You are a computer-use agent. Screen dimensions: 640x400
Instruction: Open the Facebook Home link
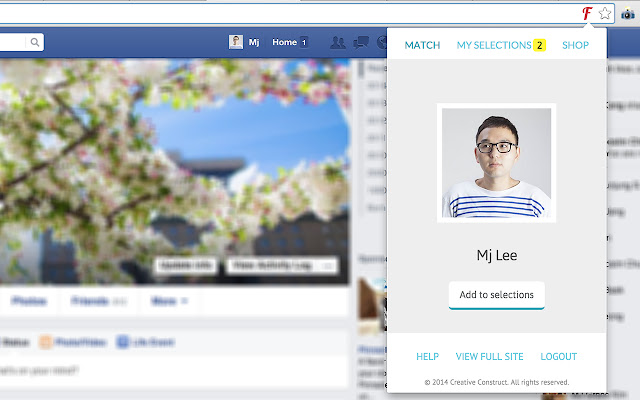click(x=284, y=42)
